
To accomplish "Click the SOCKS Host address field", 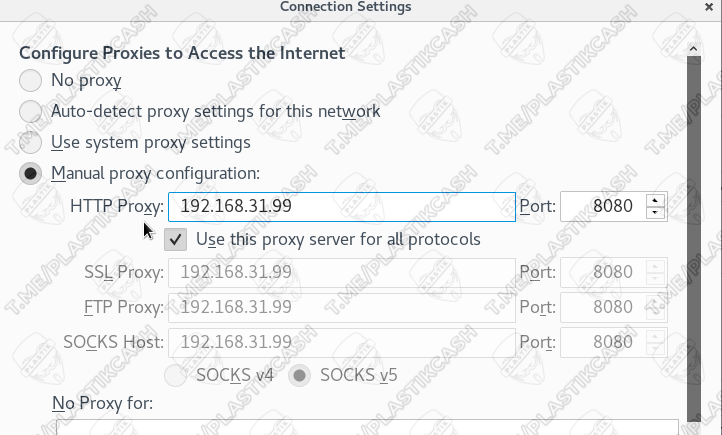I will pyautogui.click(x=341, y=342).
